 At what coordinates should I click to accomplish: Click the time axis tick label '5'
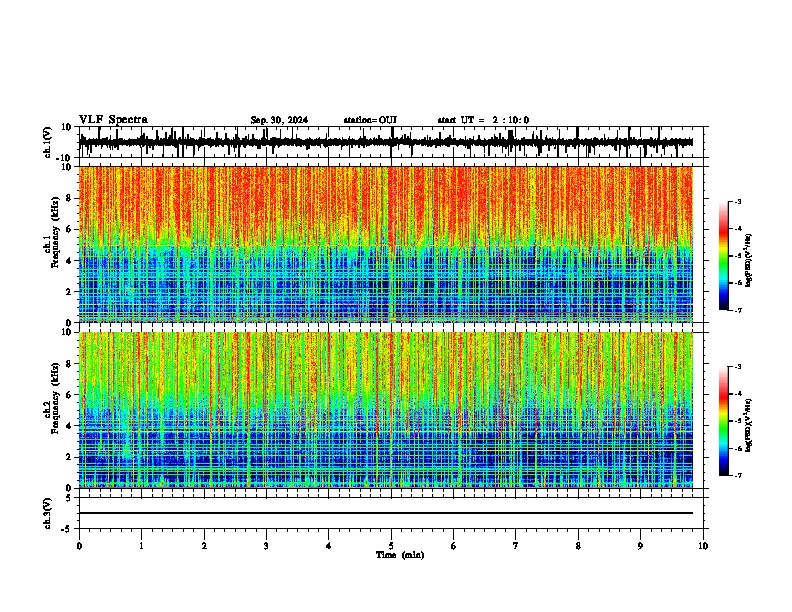(x=391, y=546)
